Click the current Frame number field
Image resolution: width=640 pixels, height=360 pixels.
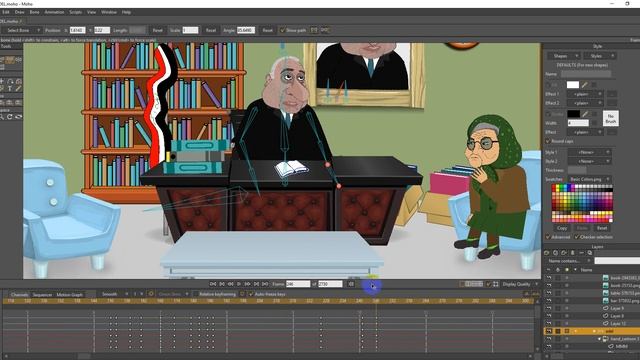[x=298, y=284]
